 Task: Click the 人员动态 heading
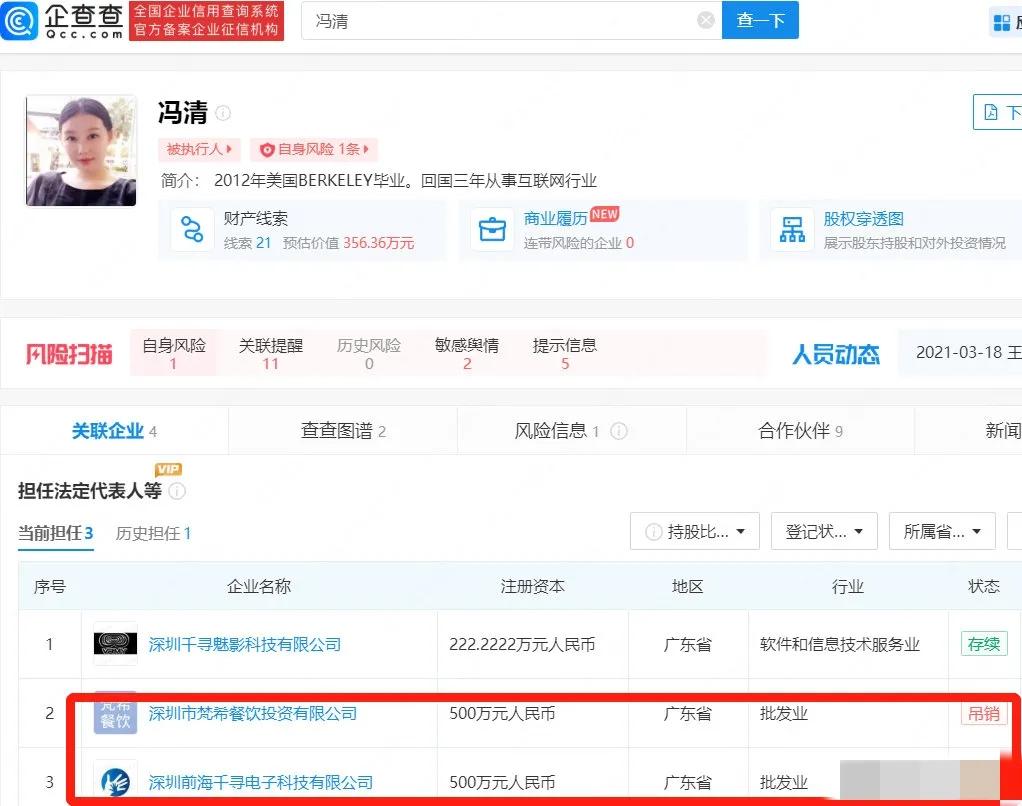pyautogui.click(x=836, y=354)
